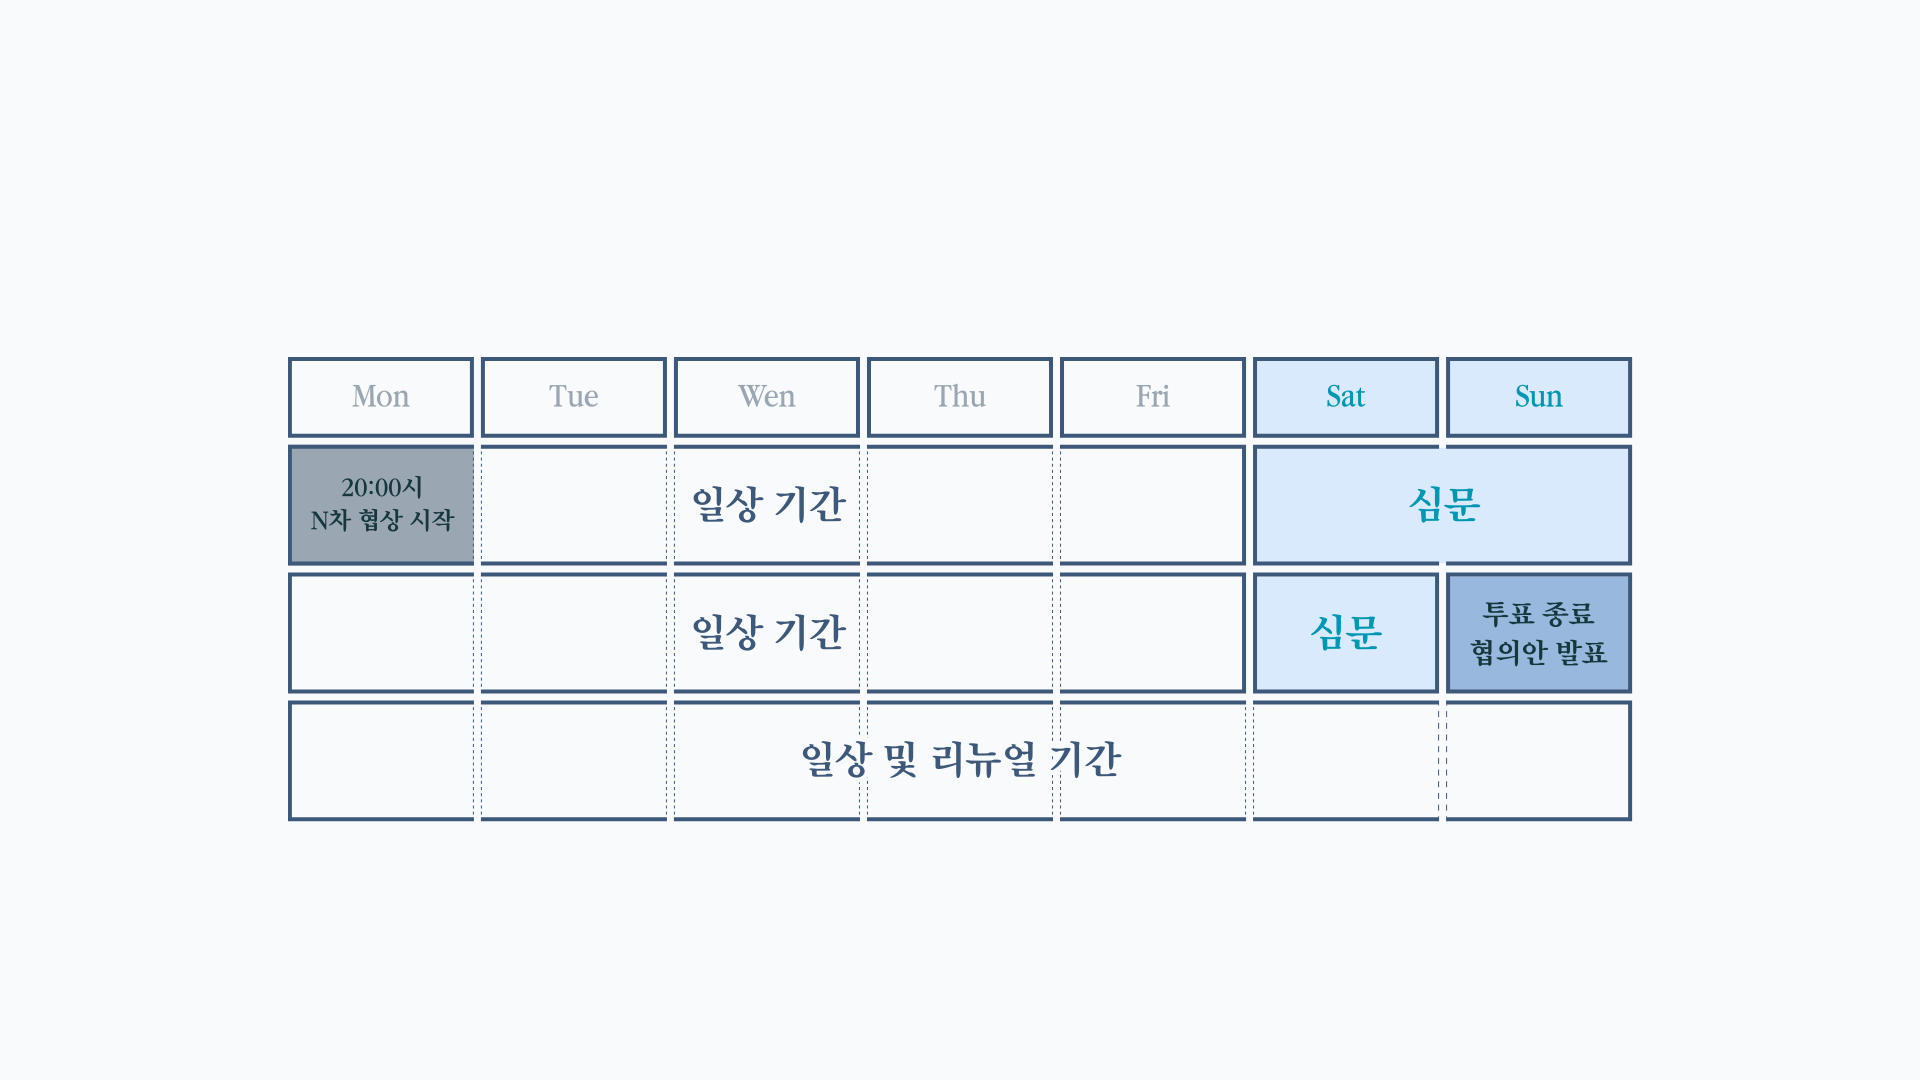1920x1080 pixels.
Task: Click the Wen day header
Action: point(767,397)
